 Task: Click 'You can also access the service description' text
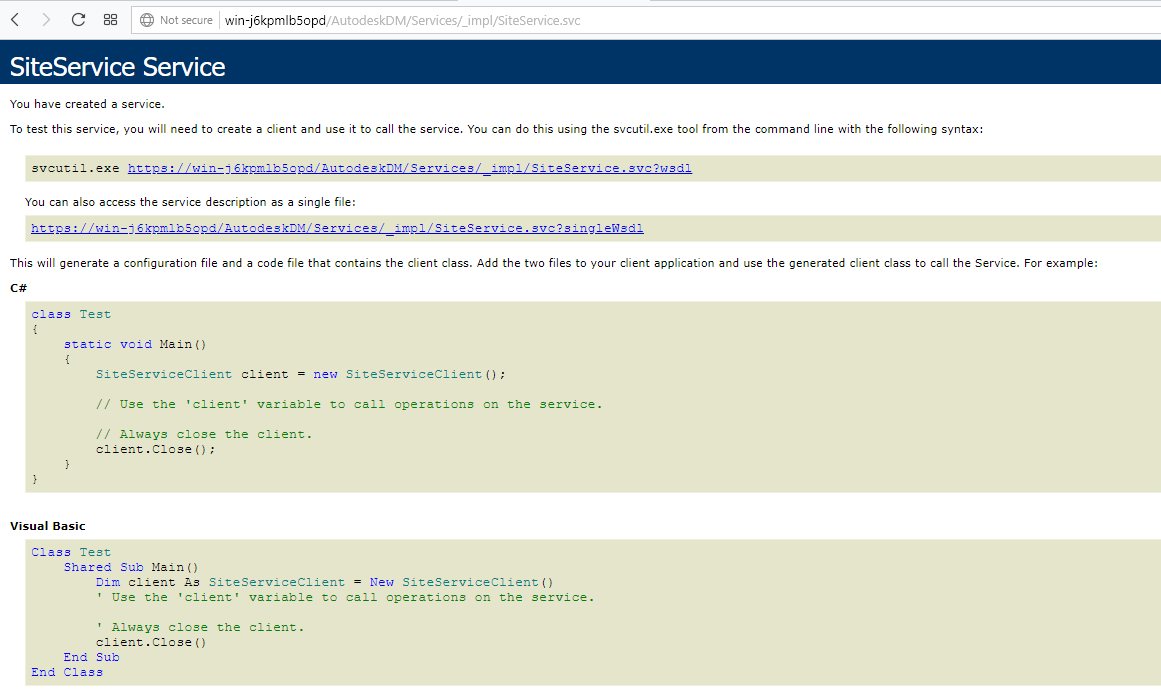(x=190, y=201)
